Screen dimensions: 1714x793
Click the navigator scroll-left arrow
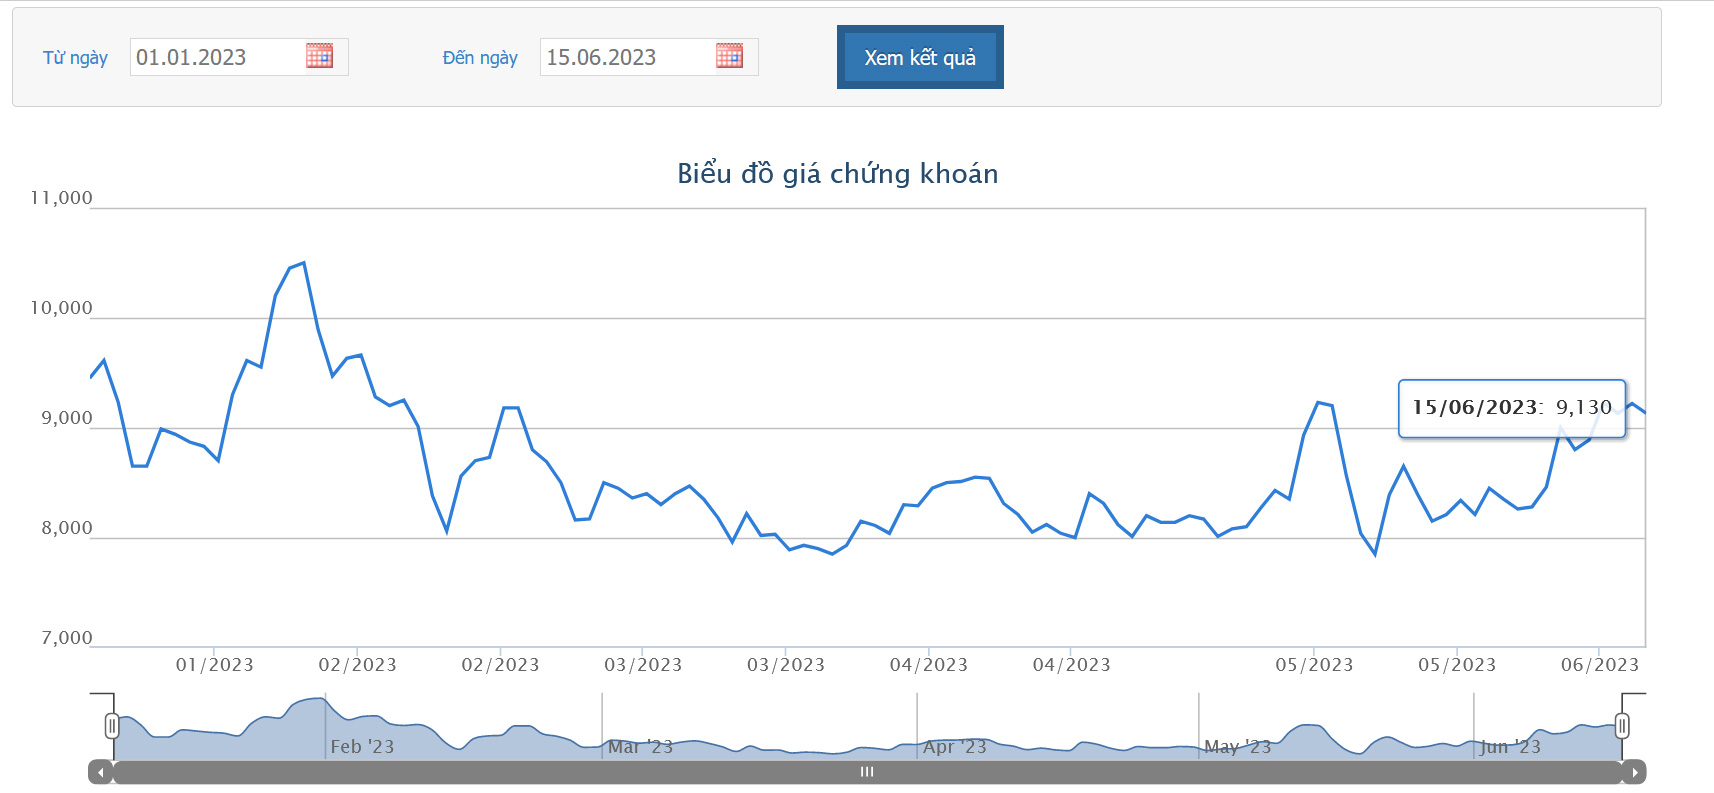click(x=100, y=772)
